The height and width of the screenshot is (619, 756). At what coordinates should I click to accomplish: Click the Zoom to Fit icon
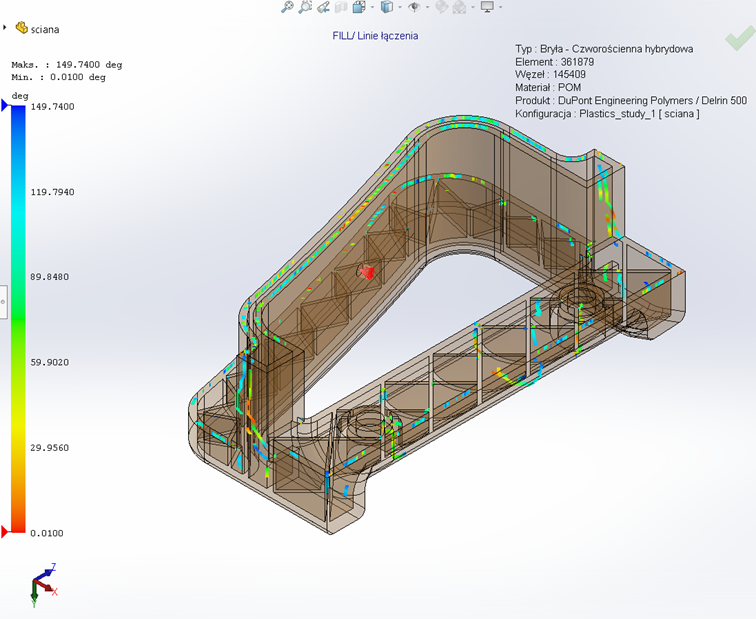tap(287, 7)
